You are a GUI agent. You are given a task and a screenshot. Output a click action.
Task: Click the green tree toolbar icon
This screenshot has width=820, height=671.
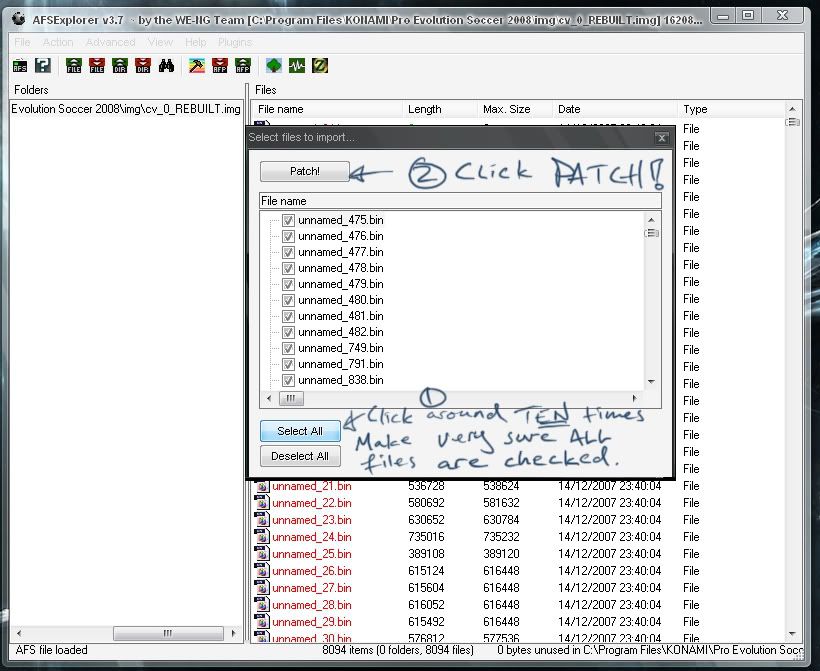tap(274, 65)
